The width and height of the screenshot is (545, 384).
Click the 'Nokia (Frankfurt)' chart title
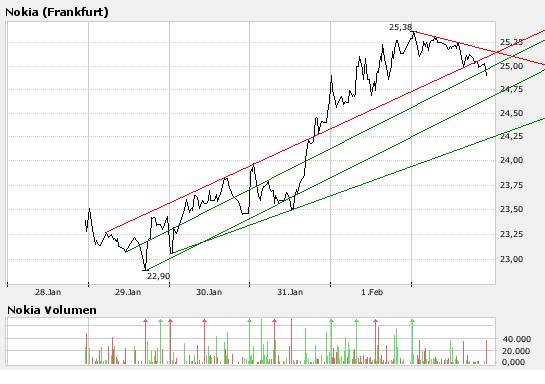(57, 12)
